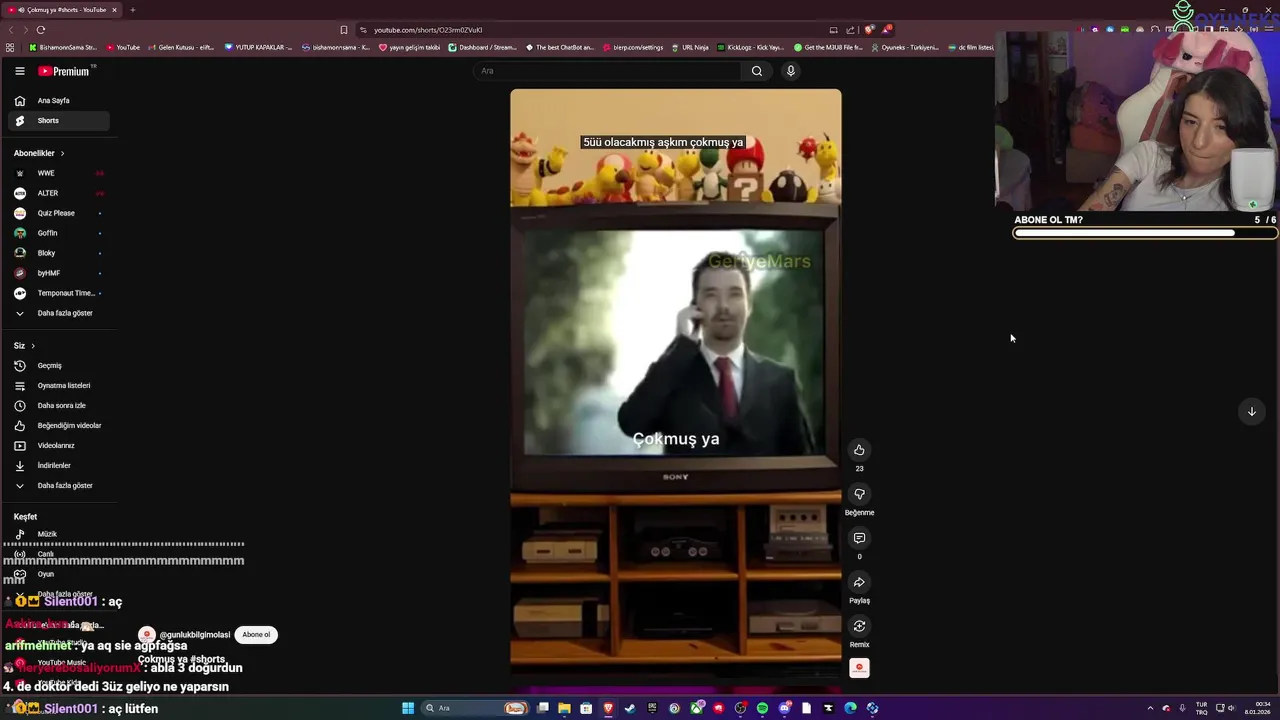Select the Çokmuş ya #shorts tab
1280x720 pixels.
[x=62, y=10]
